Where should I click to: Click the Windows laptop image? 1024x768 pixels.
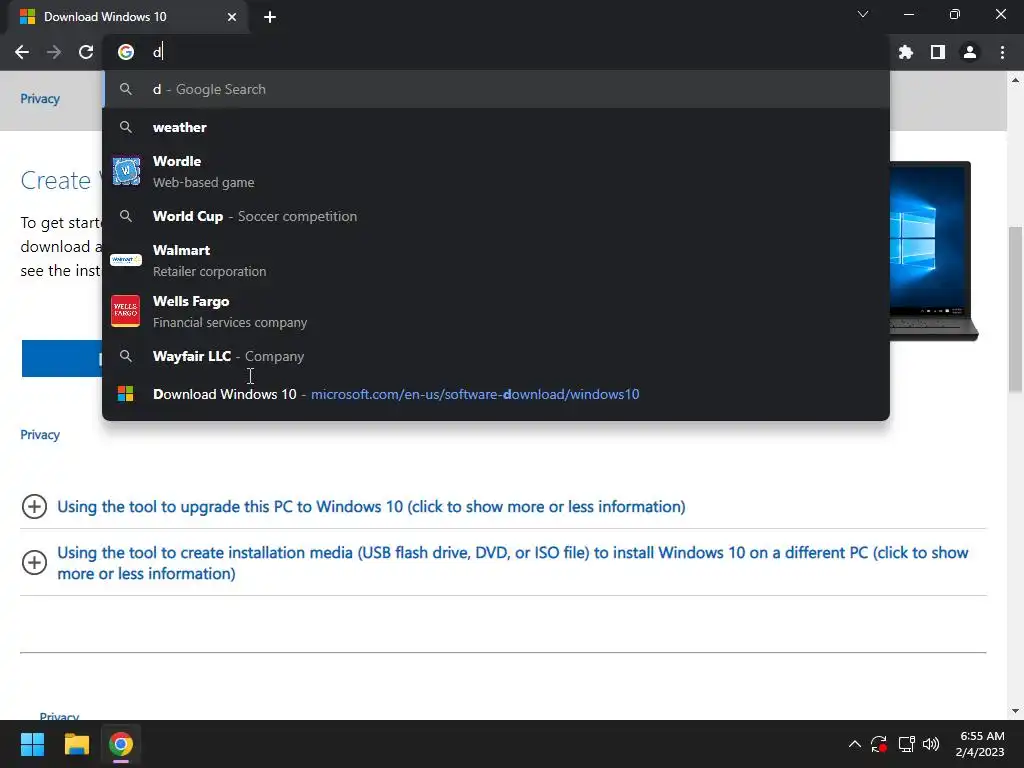[x=934, y=251]
